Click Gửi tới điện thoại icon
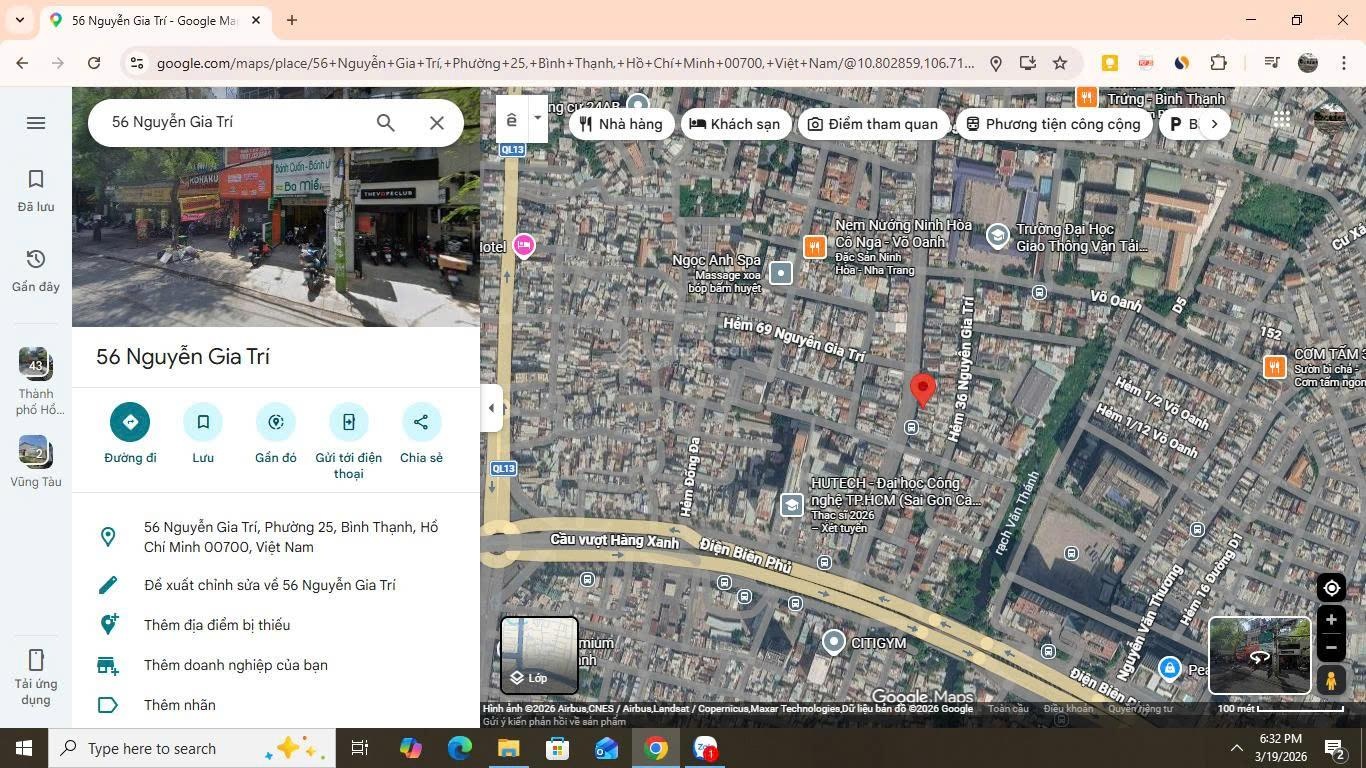 [x=348, y=422]
